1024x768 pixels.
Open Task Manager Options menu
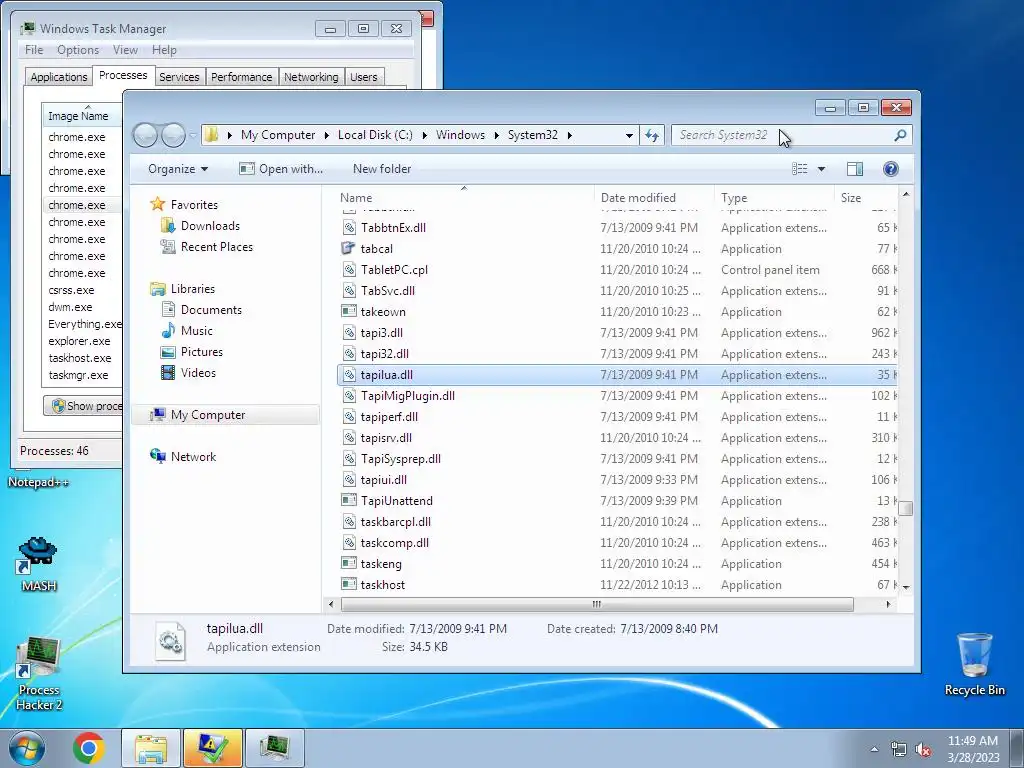pyautogui.click(x=78, y=50)
